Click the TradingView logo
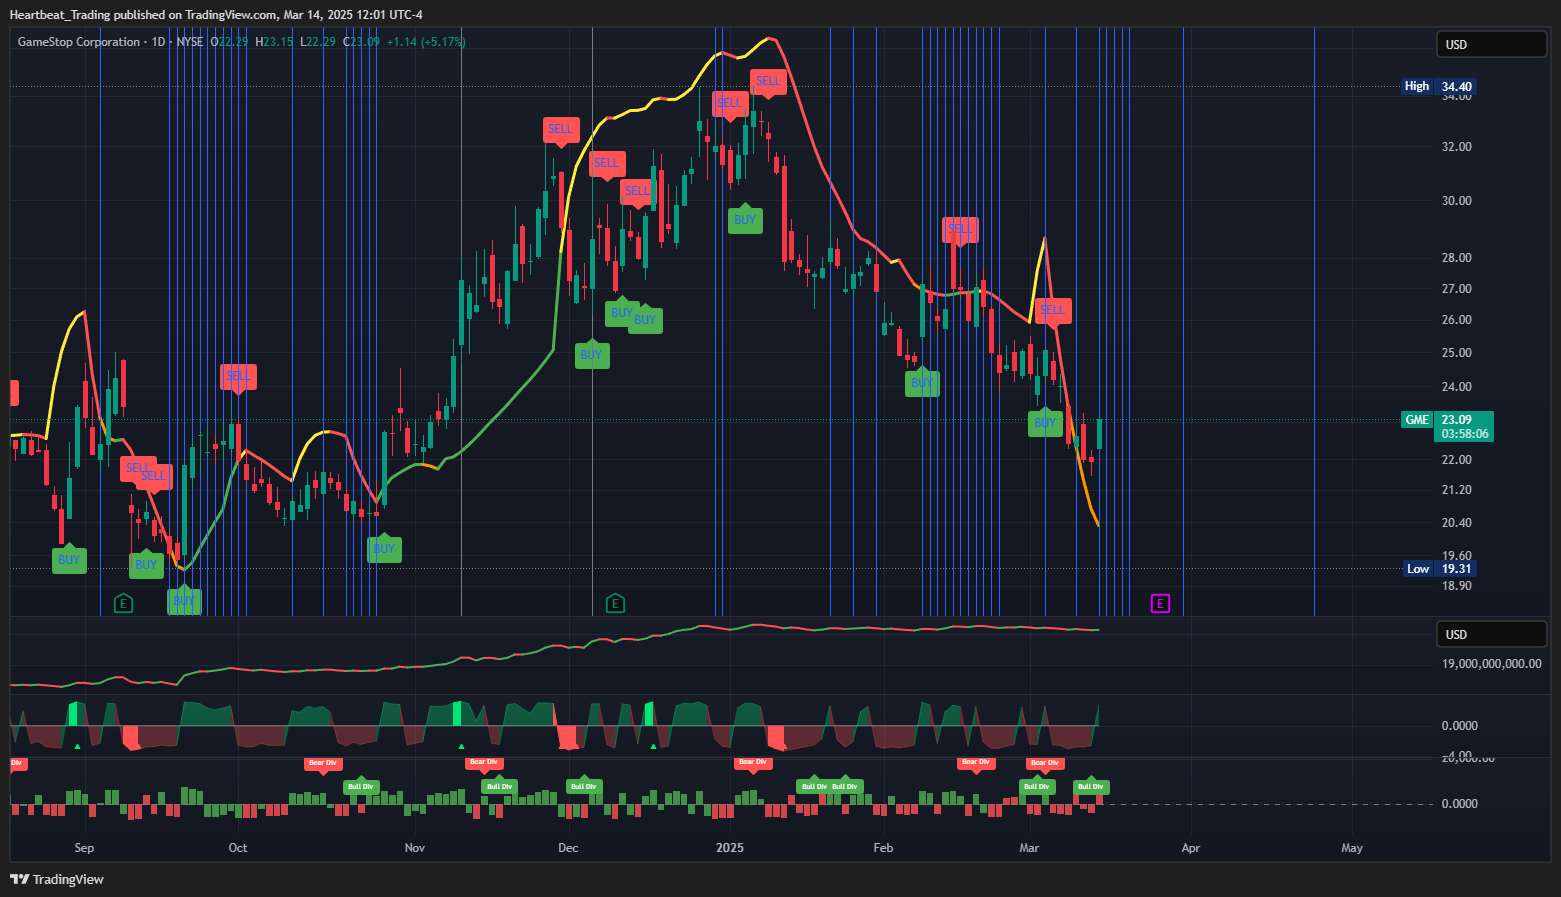 pyautogui.click(x=57, y=879)
